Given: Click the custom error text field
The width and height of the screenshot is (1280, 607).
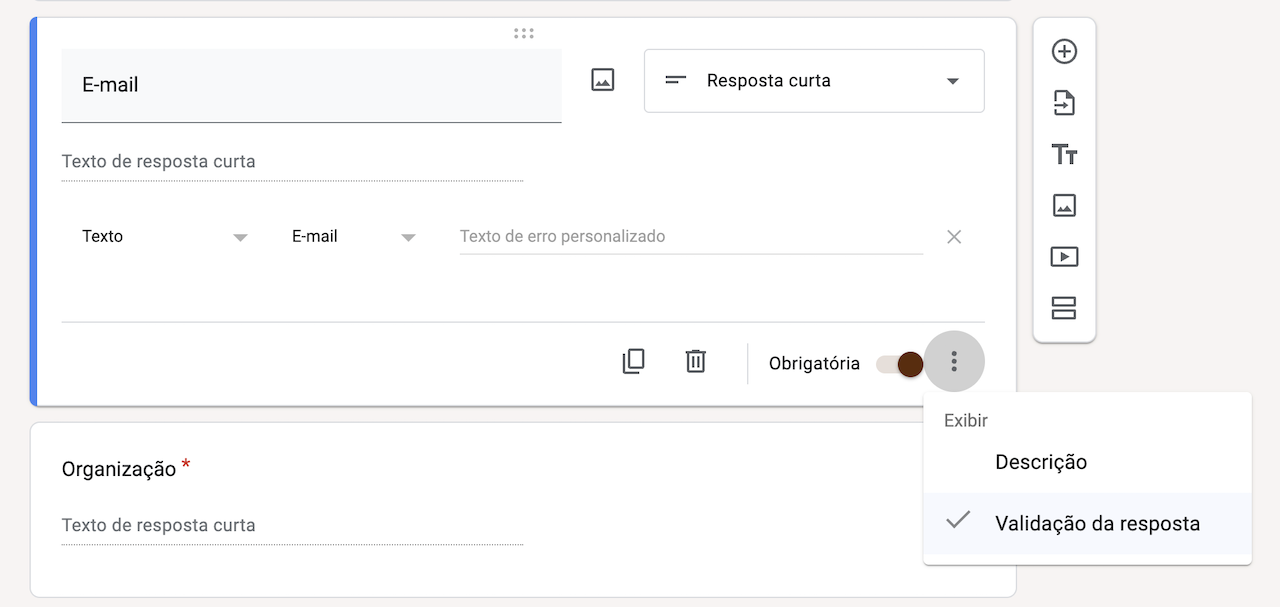Looking at the screenshot, I should [690, 237].
